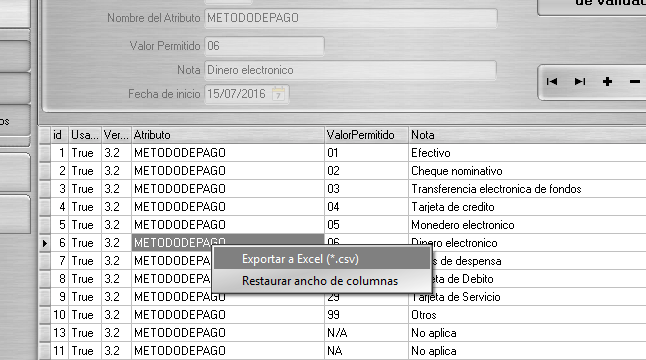Add new record with plus icon
Image resolution: width=646 pixels, height=360 pixels.
click(x=607, y=82)
